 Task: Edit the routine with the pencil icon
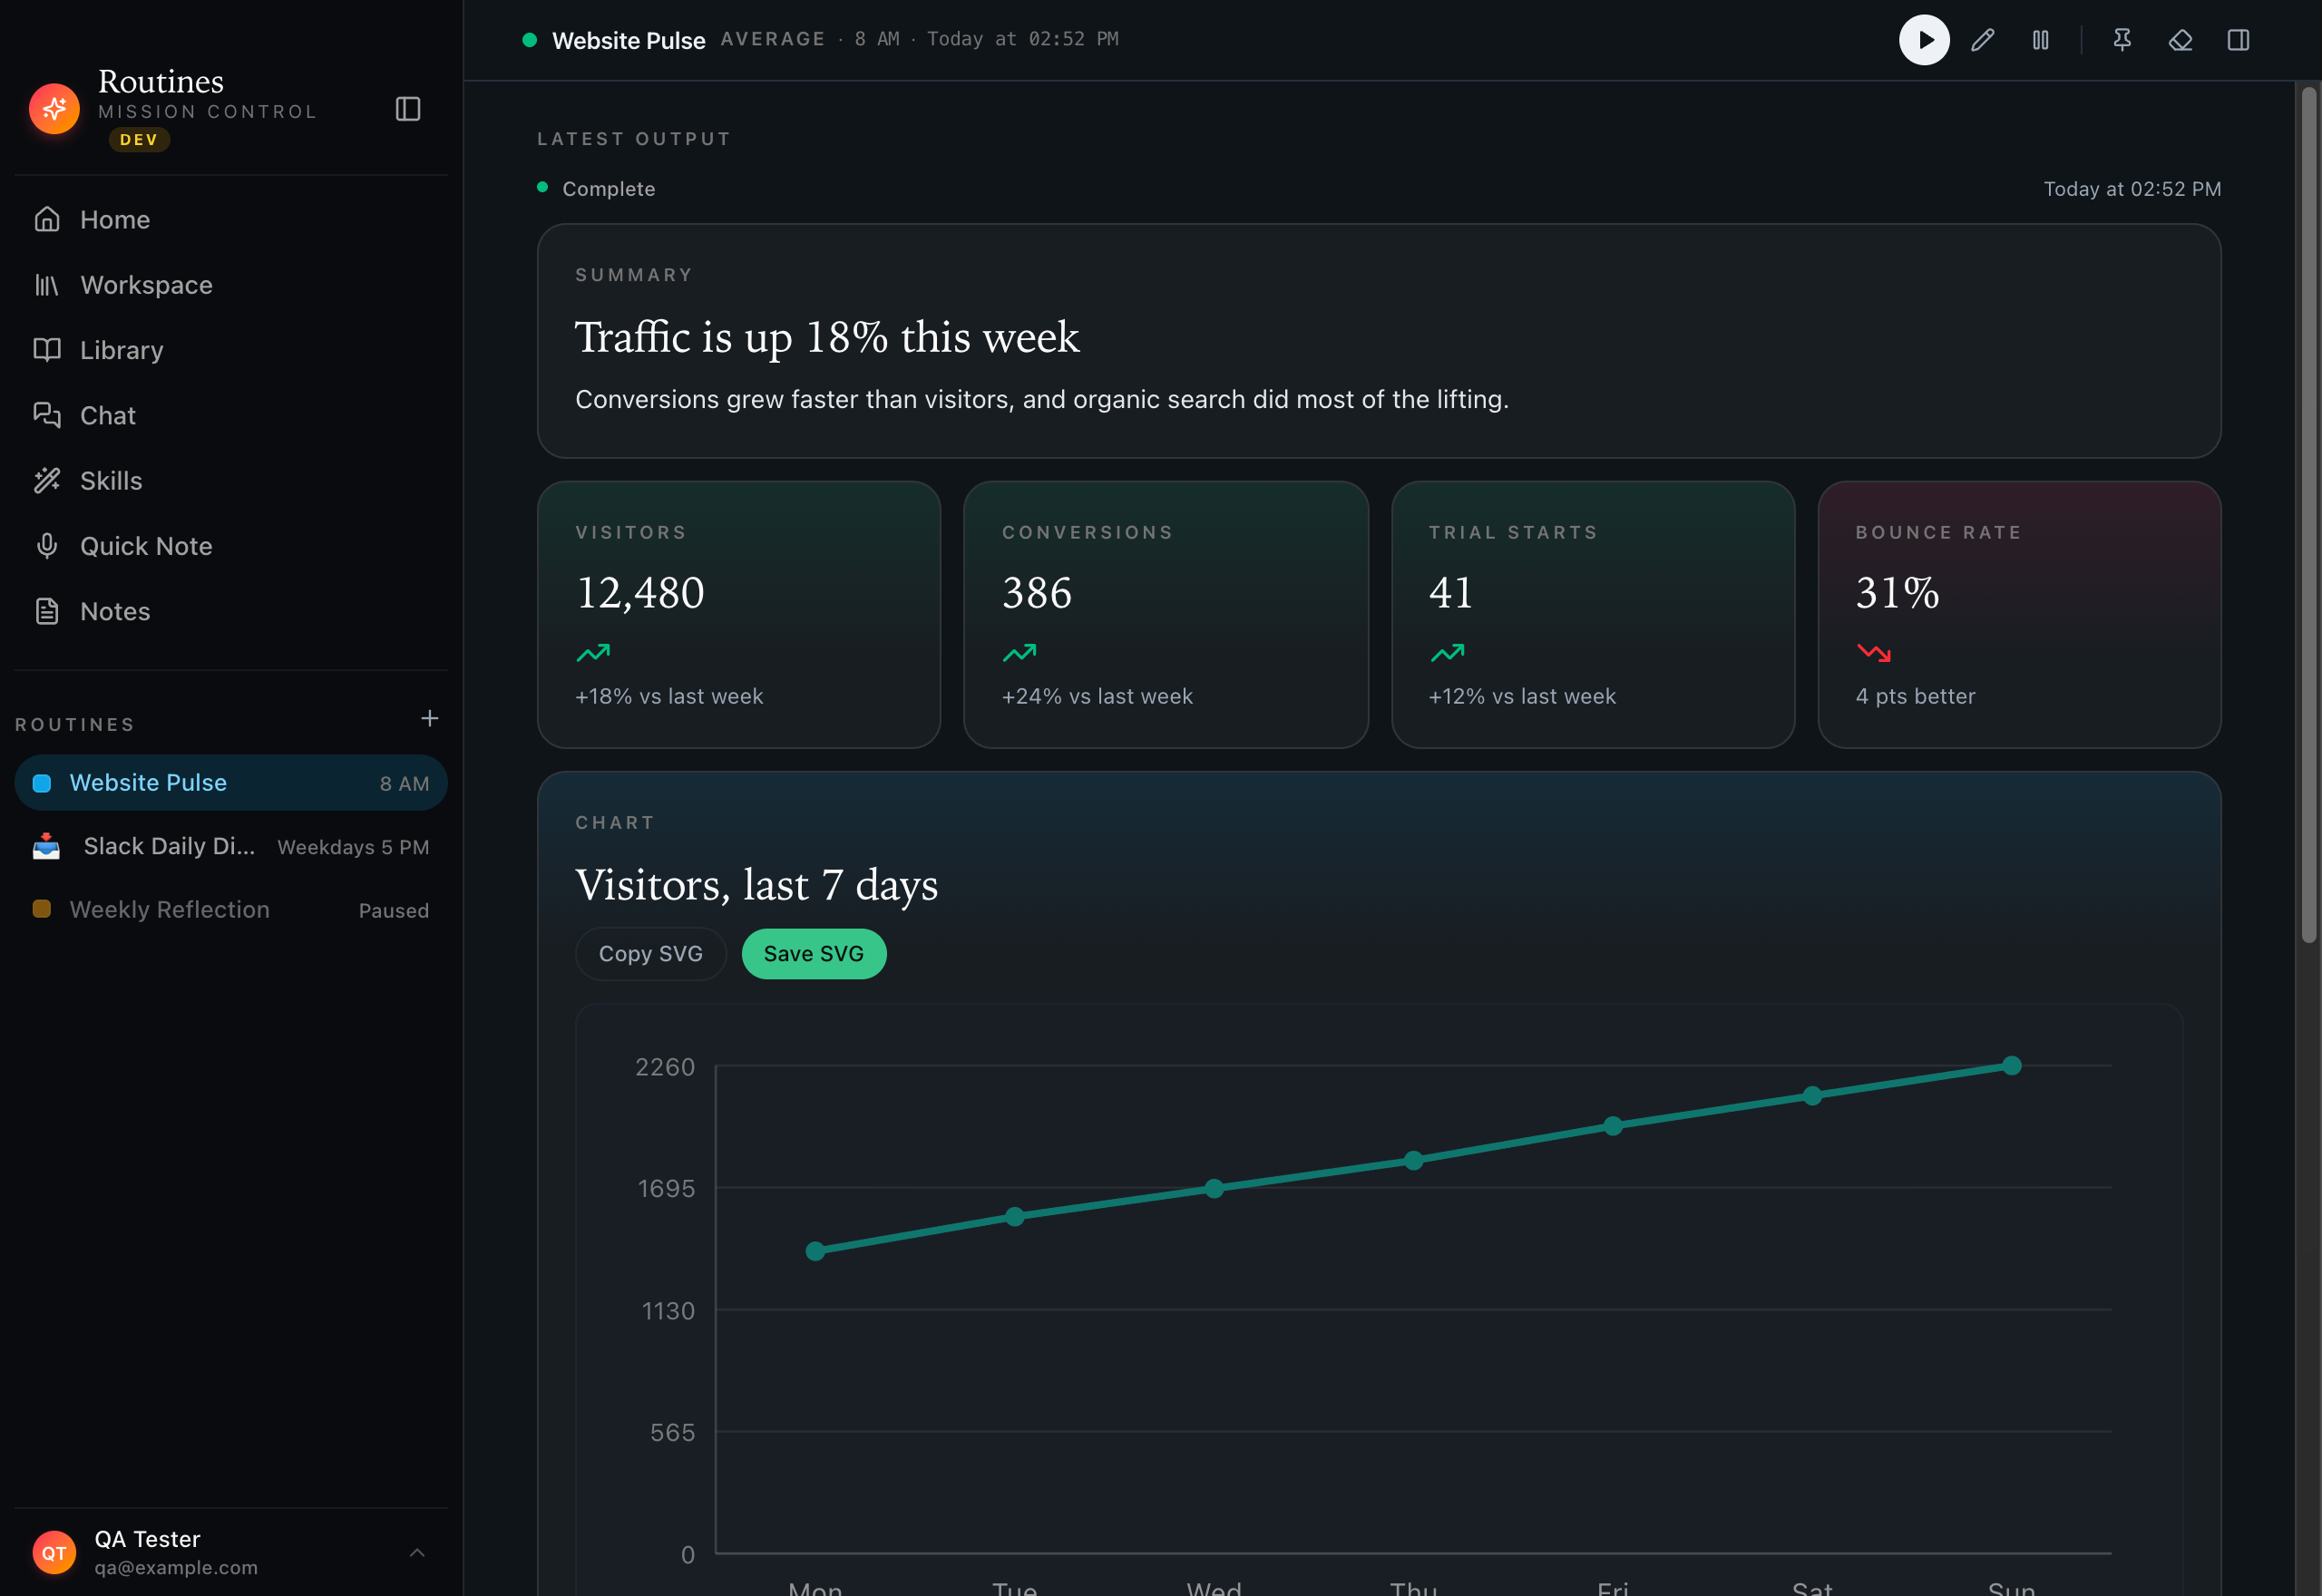(1983, 40)
